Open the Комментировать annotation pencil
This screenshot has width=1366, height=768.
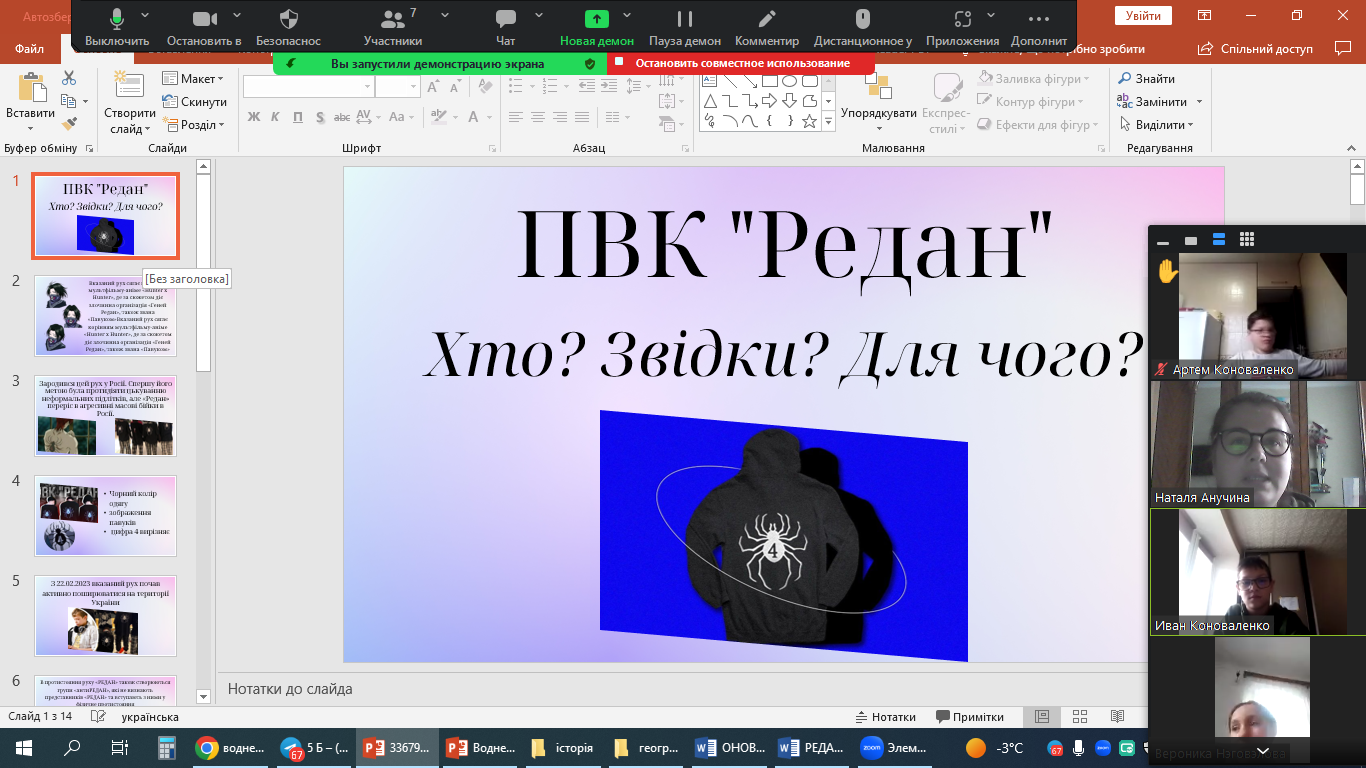[767, 27]
